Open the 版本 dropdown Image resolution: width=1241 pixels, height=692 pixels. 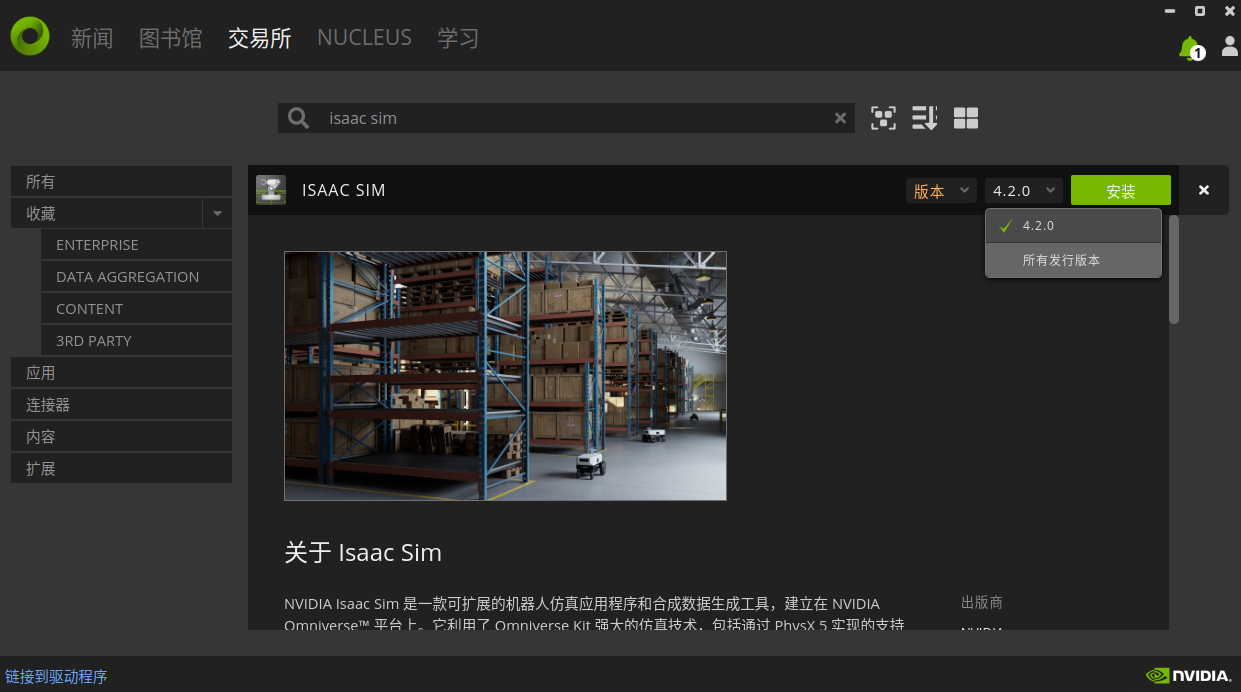(x=941, y=191)
